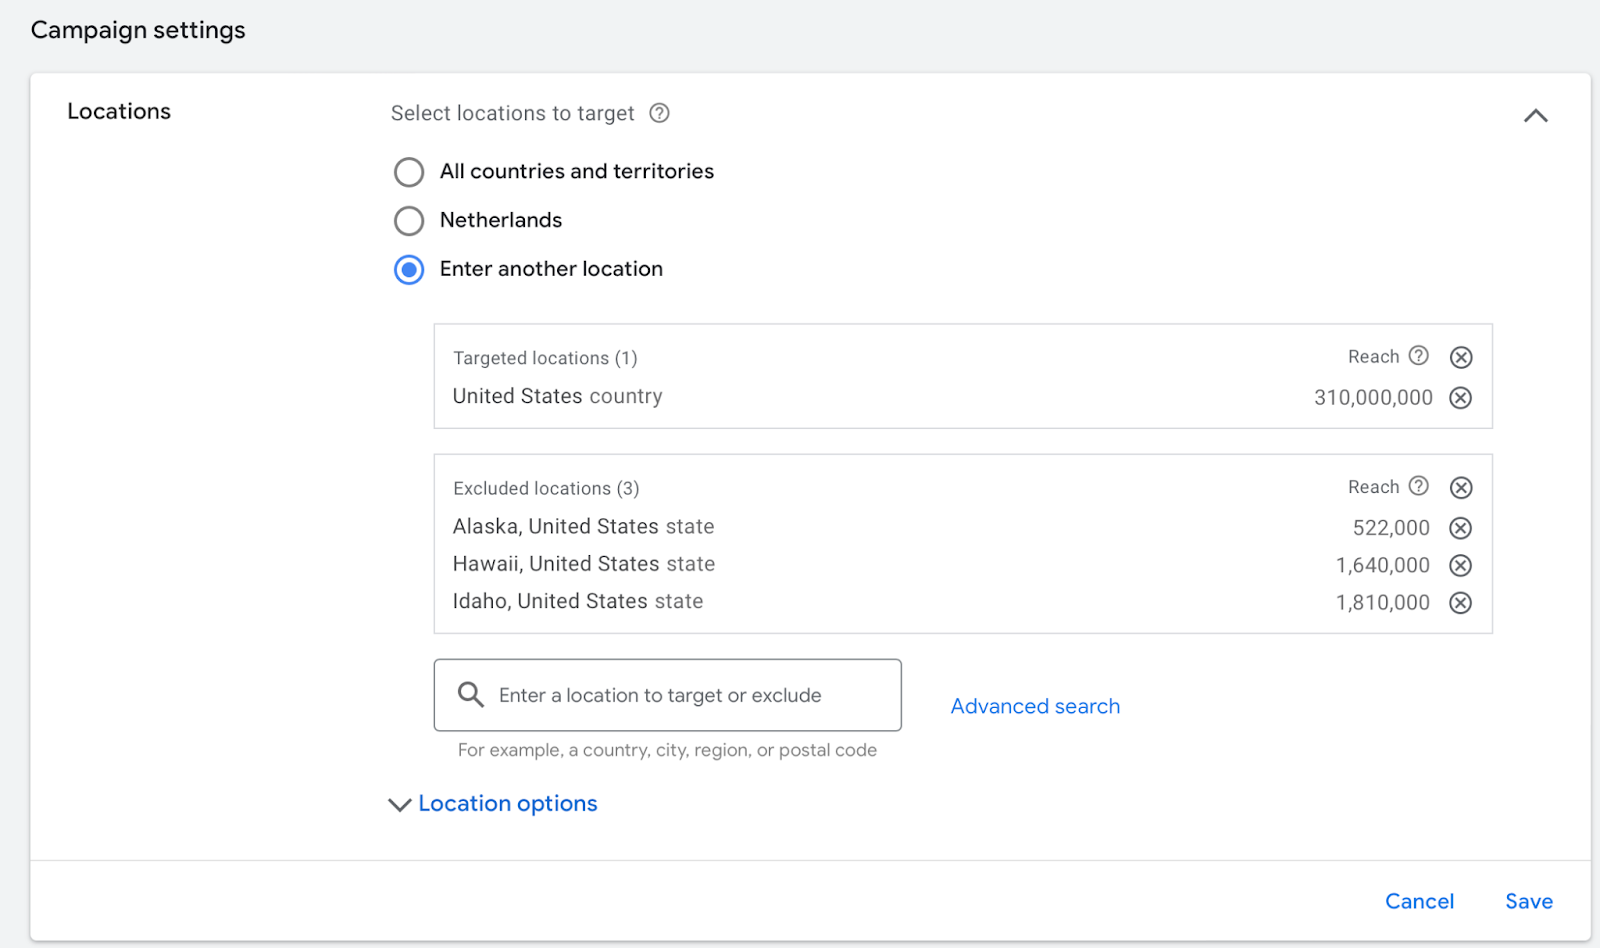This screenshot has height=948, width=1600.
Task: Remove United States country from targeted locations
Action: pyautogui.click(x=1461, y=398)
